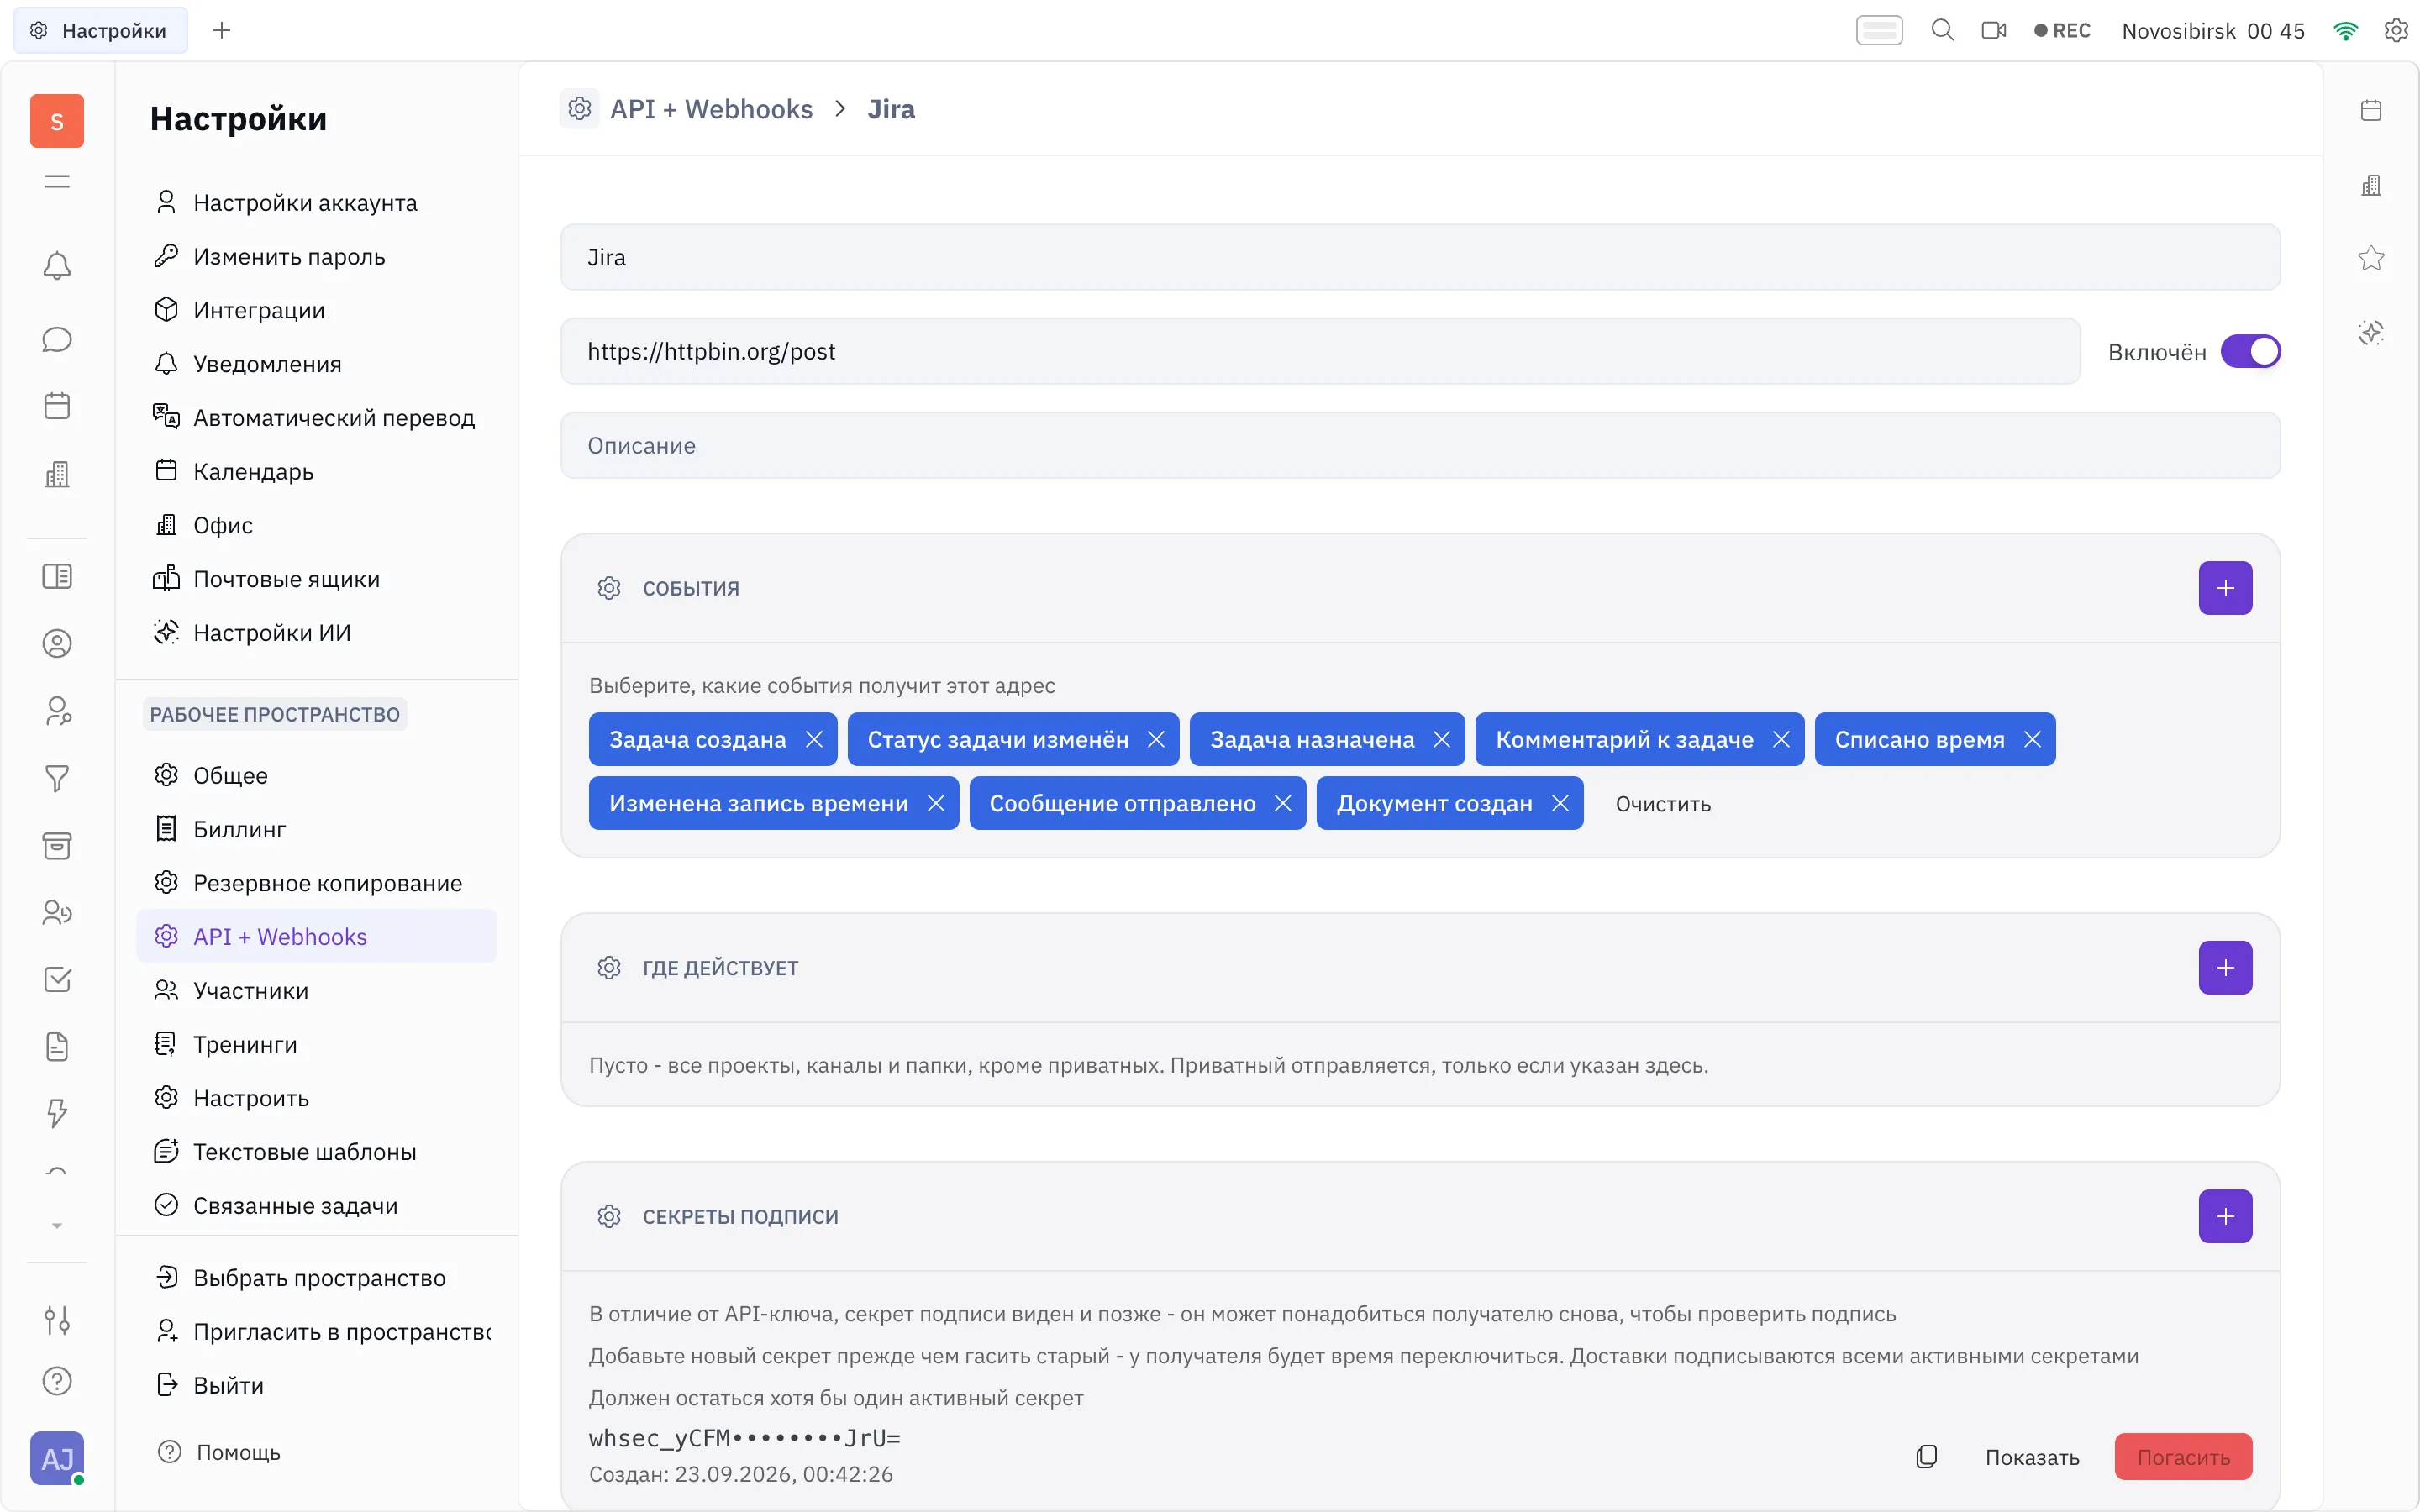Screen dimensions: 2420x1512
Task: Open the star favorites icon on right
Action: [x=2371, y=258]
